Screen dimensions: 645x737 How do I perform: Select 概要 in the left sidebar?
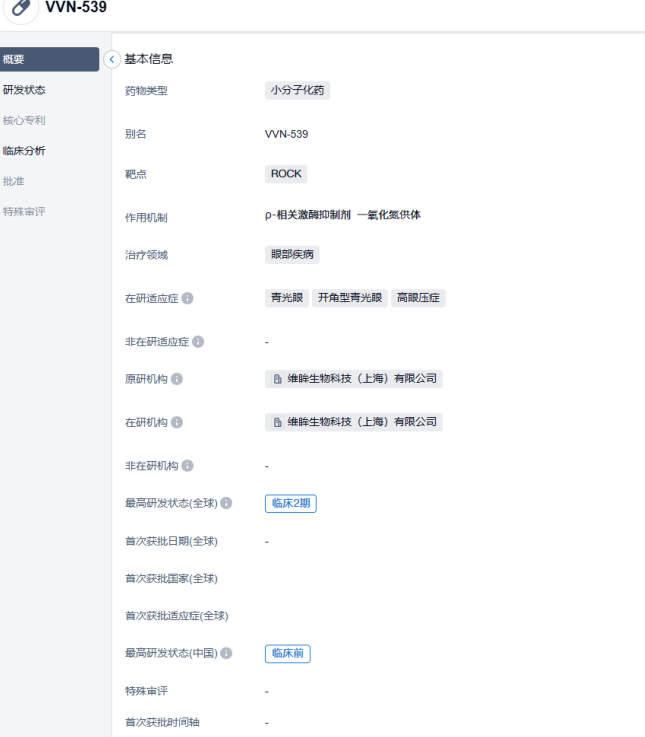pyautogui.click(x=49, y=59)
